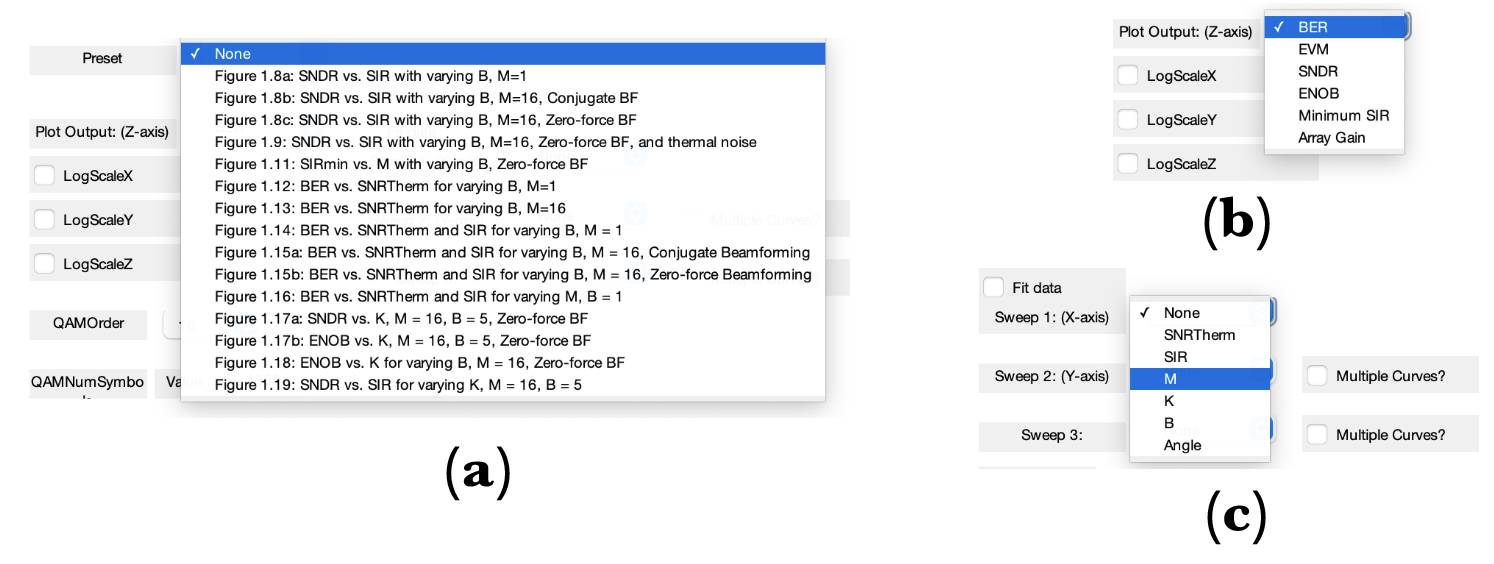Viewport: 1494px width, 564px height.
Task: Pick Figure 1.11 SIRmin vs. M preset
Action: 401,164
